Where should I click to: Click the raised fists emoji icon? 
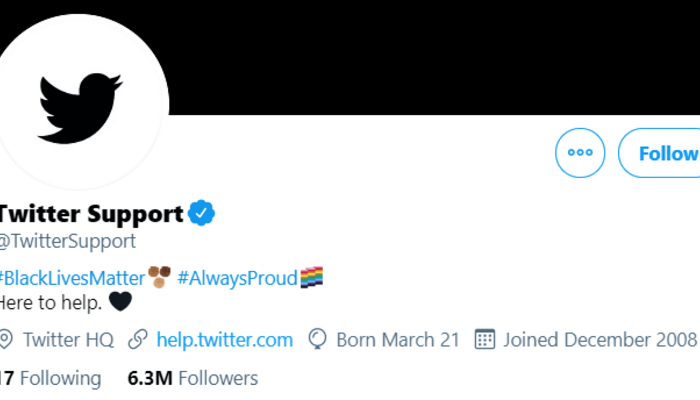point(160,276)
